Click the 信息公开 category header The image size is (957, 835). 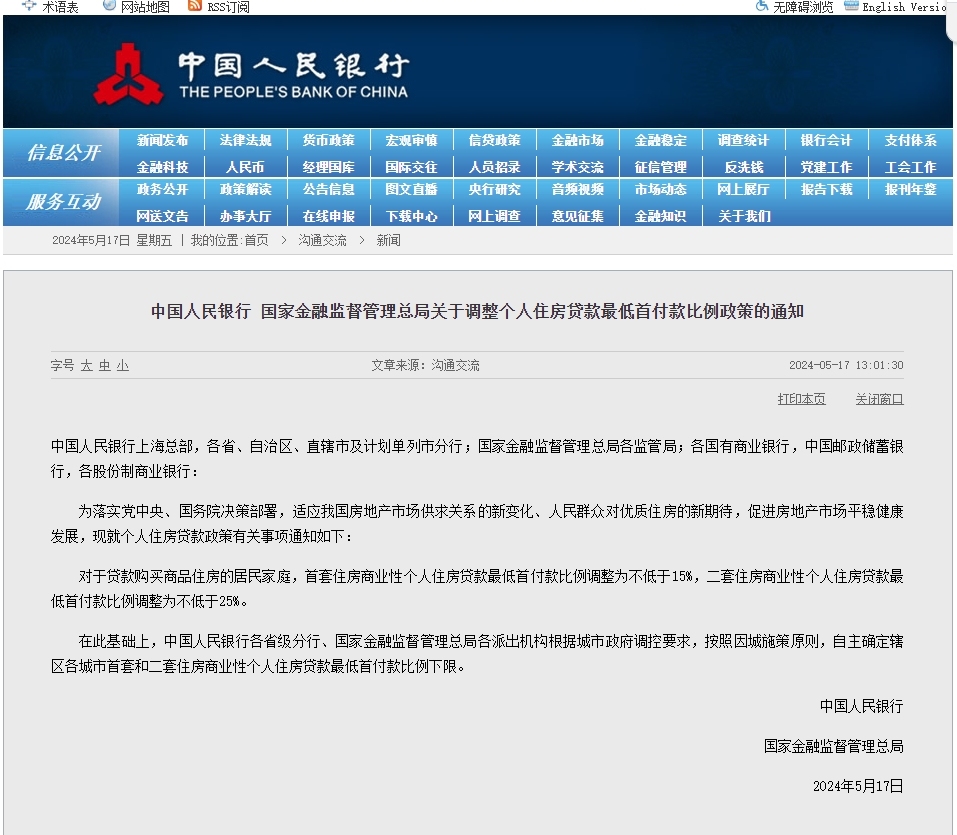63,153
